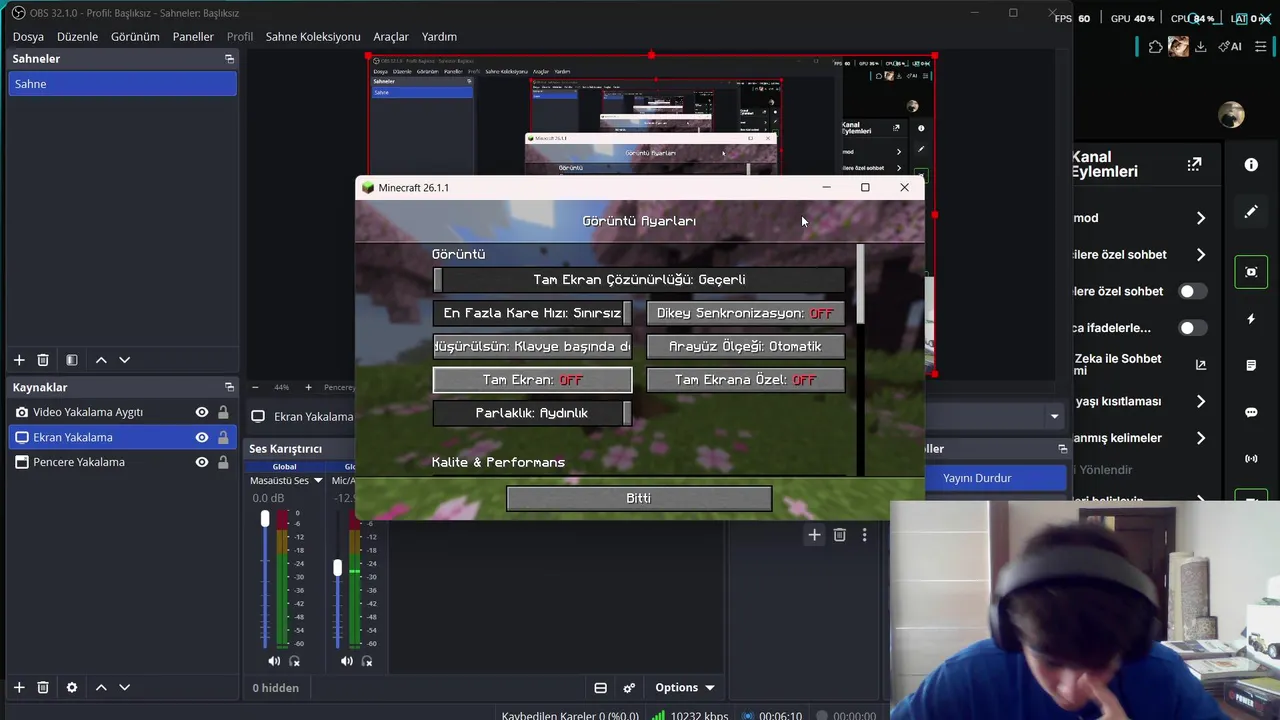Image resolution: width=1280 pixels, height=720 pixels.
Task: Hide Pencere Yakalama source
Action: click(202, 462)
